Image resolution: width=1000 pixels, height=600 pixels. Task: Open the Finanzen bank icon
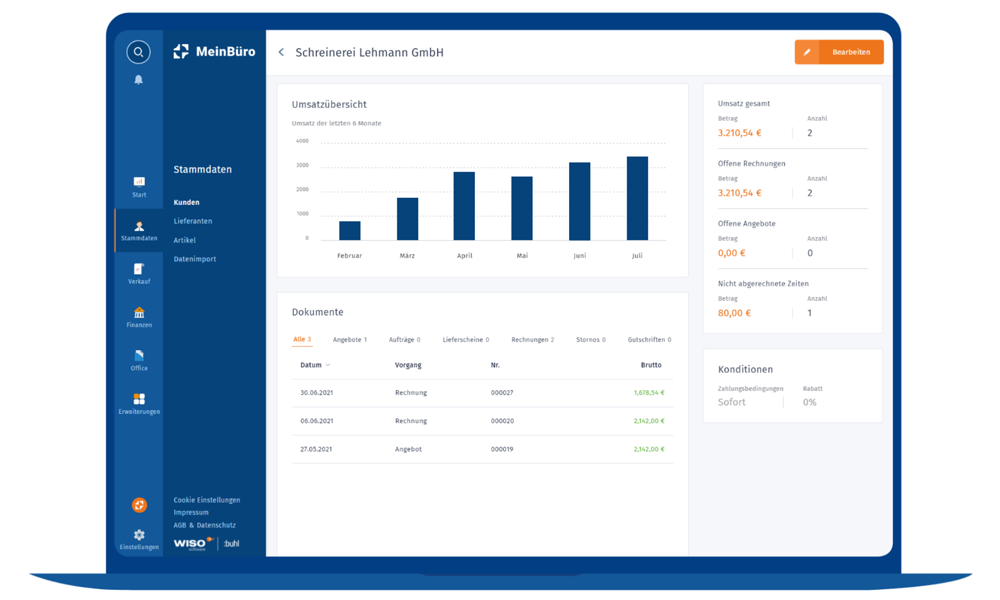click(x=139, y=312)
